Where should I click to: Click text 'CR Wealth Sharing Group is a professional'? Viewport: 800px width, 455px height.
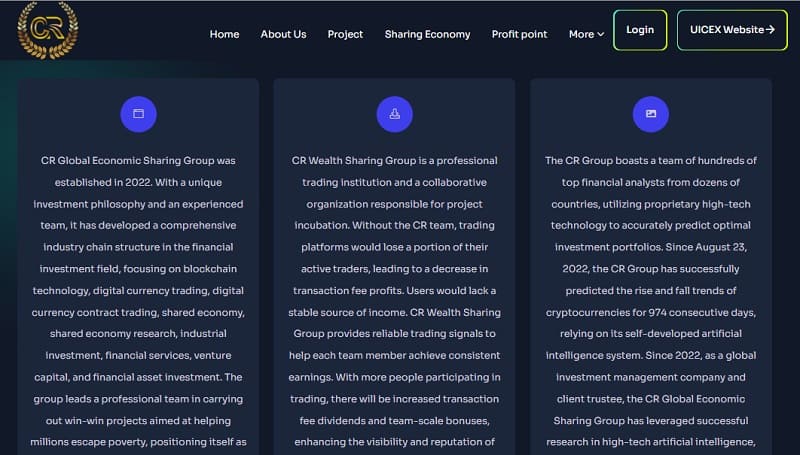click(394, 161)
